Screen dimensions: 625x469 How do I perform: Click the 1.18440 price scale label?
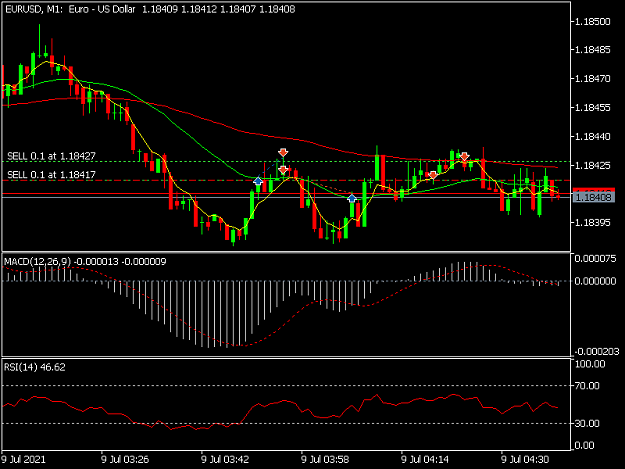tap(592, 137)
